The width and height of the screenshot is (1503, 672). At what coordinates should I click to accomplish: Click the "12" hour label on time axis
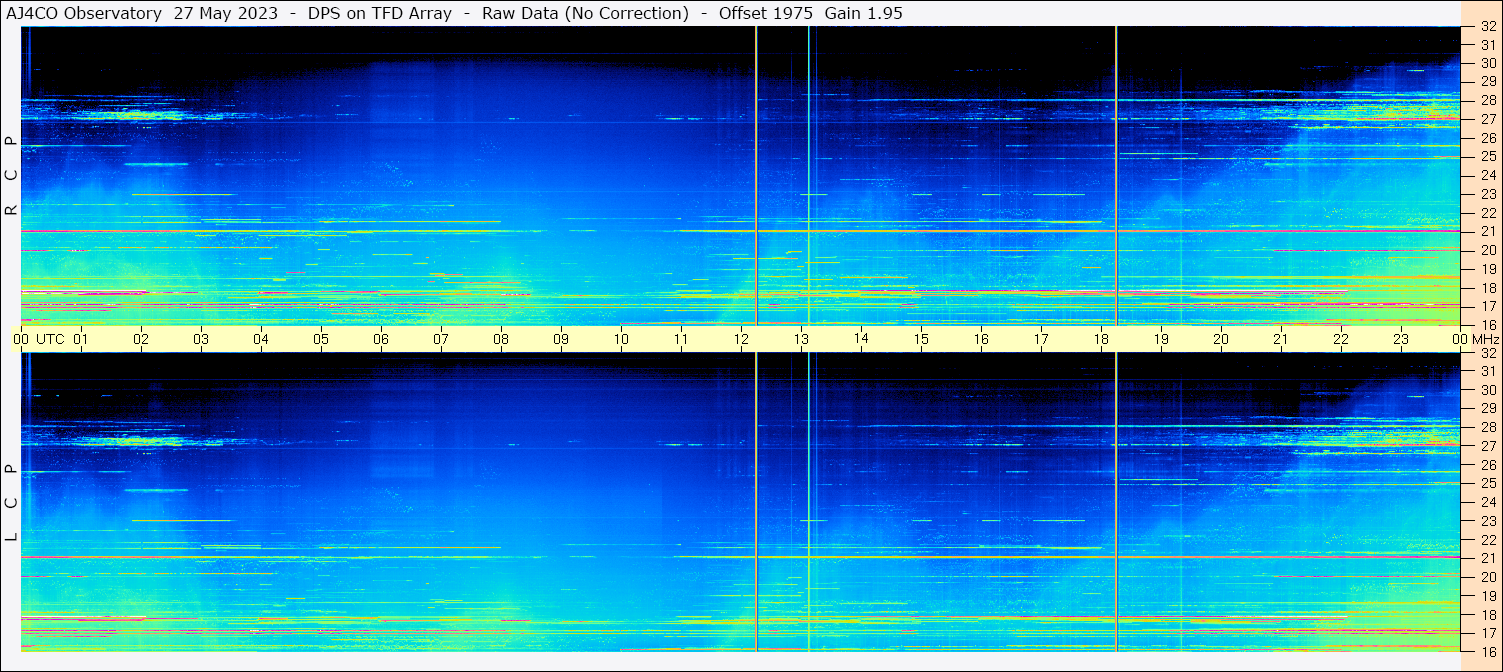coord(741,339)
